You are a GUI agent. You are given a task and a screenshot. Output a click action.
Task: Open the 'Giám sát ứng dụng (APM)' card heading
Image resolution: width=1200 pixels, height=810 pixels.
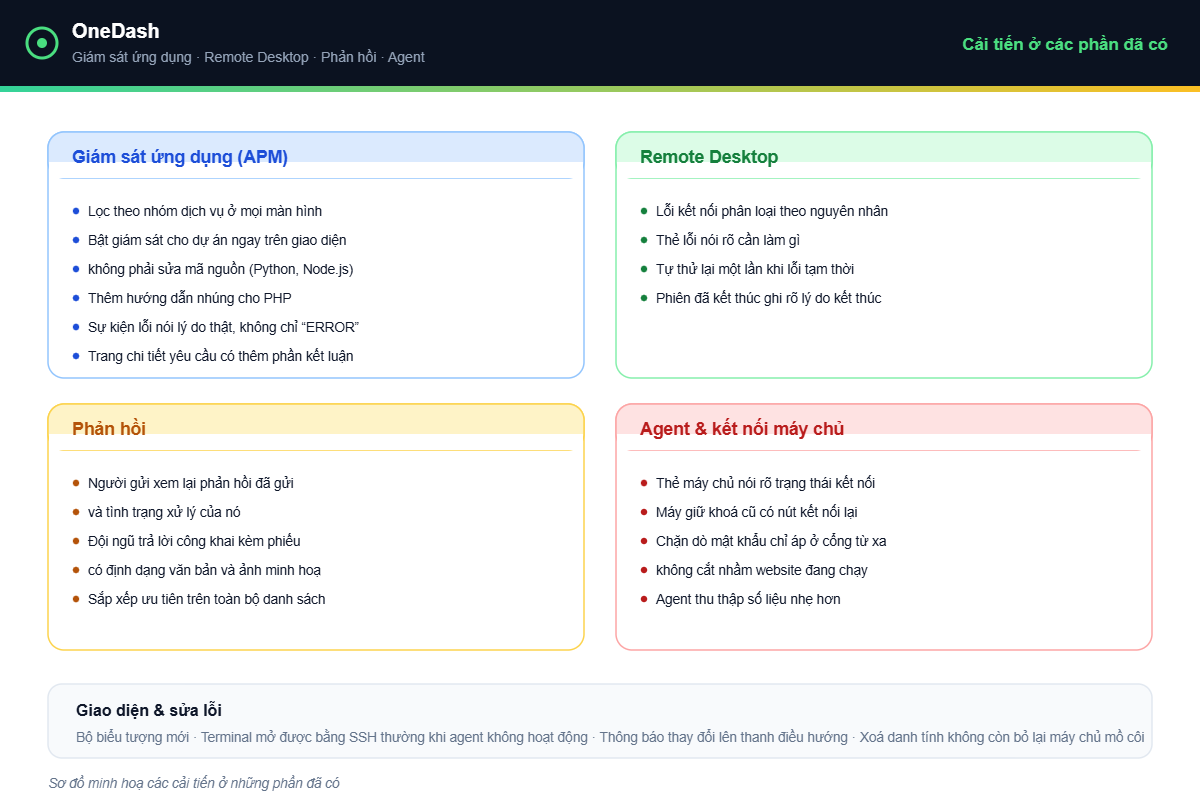180,156
